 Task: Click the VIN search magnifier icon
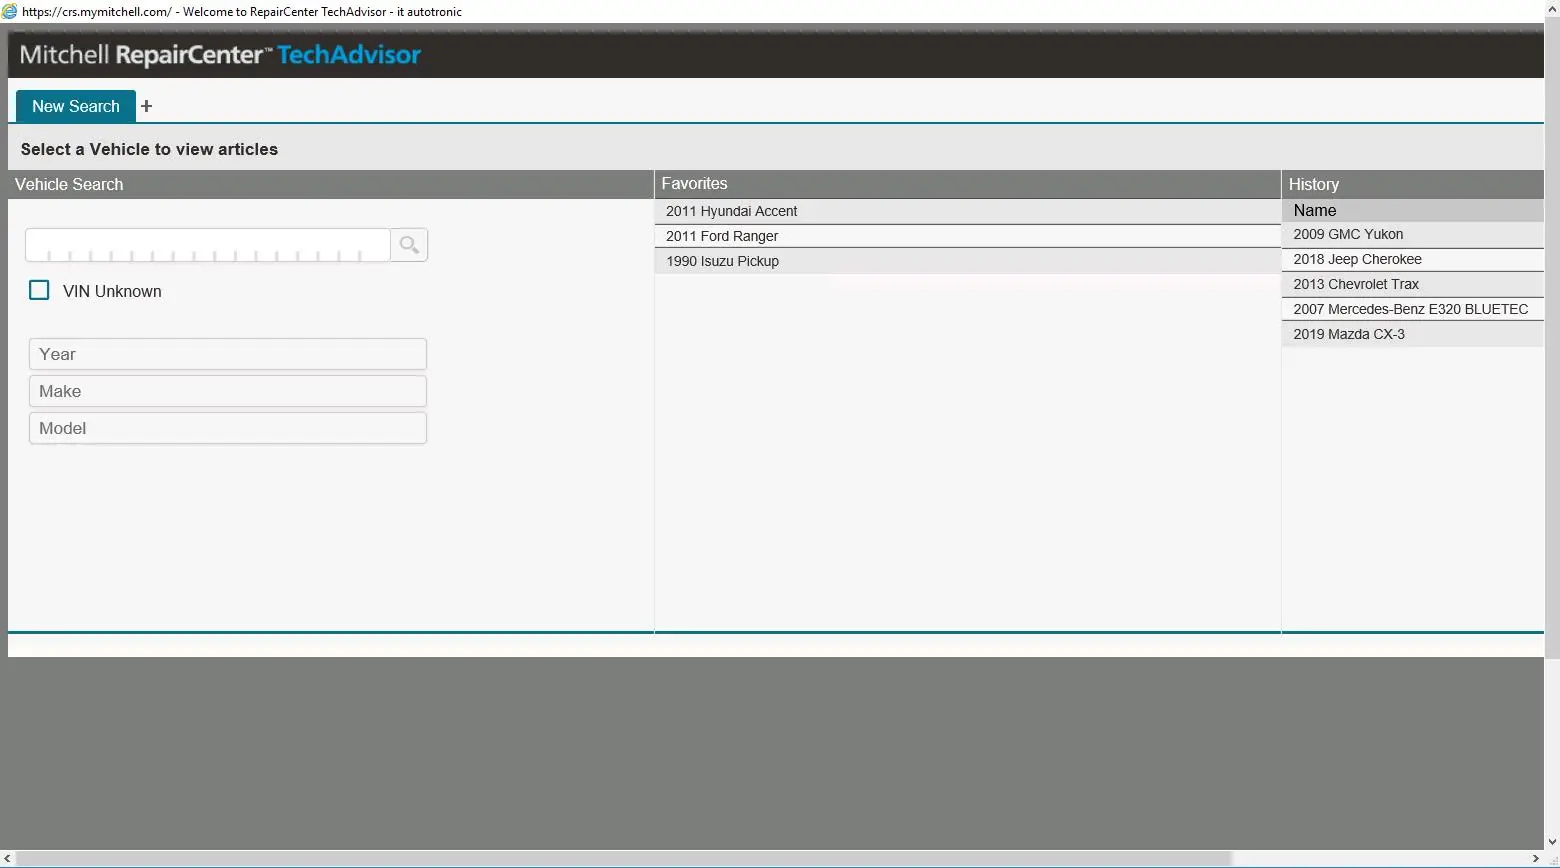409,245
